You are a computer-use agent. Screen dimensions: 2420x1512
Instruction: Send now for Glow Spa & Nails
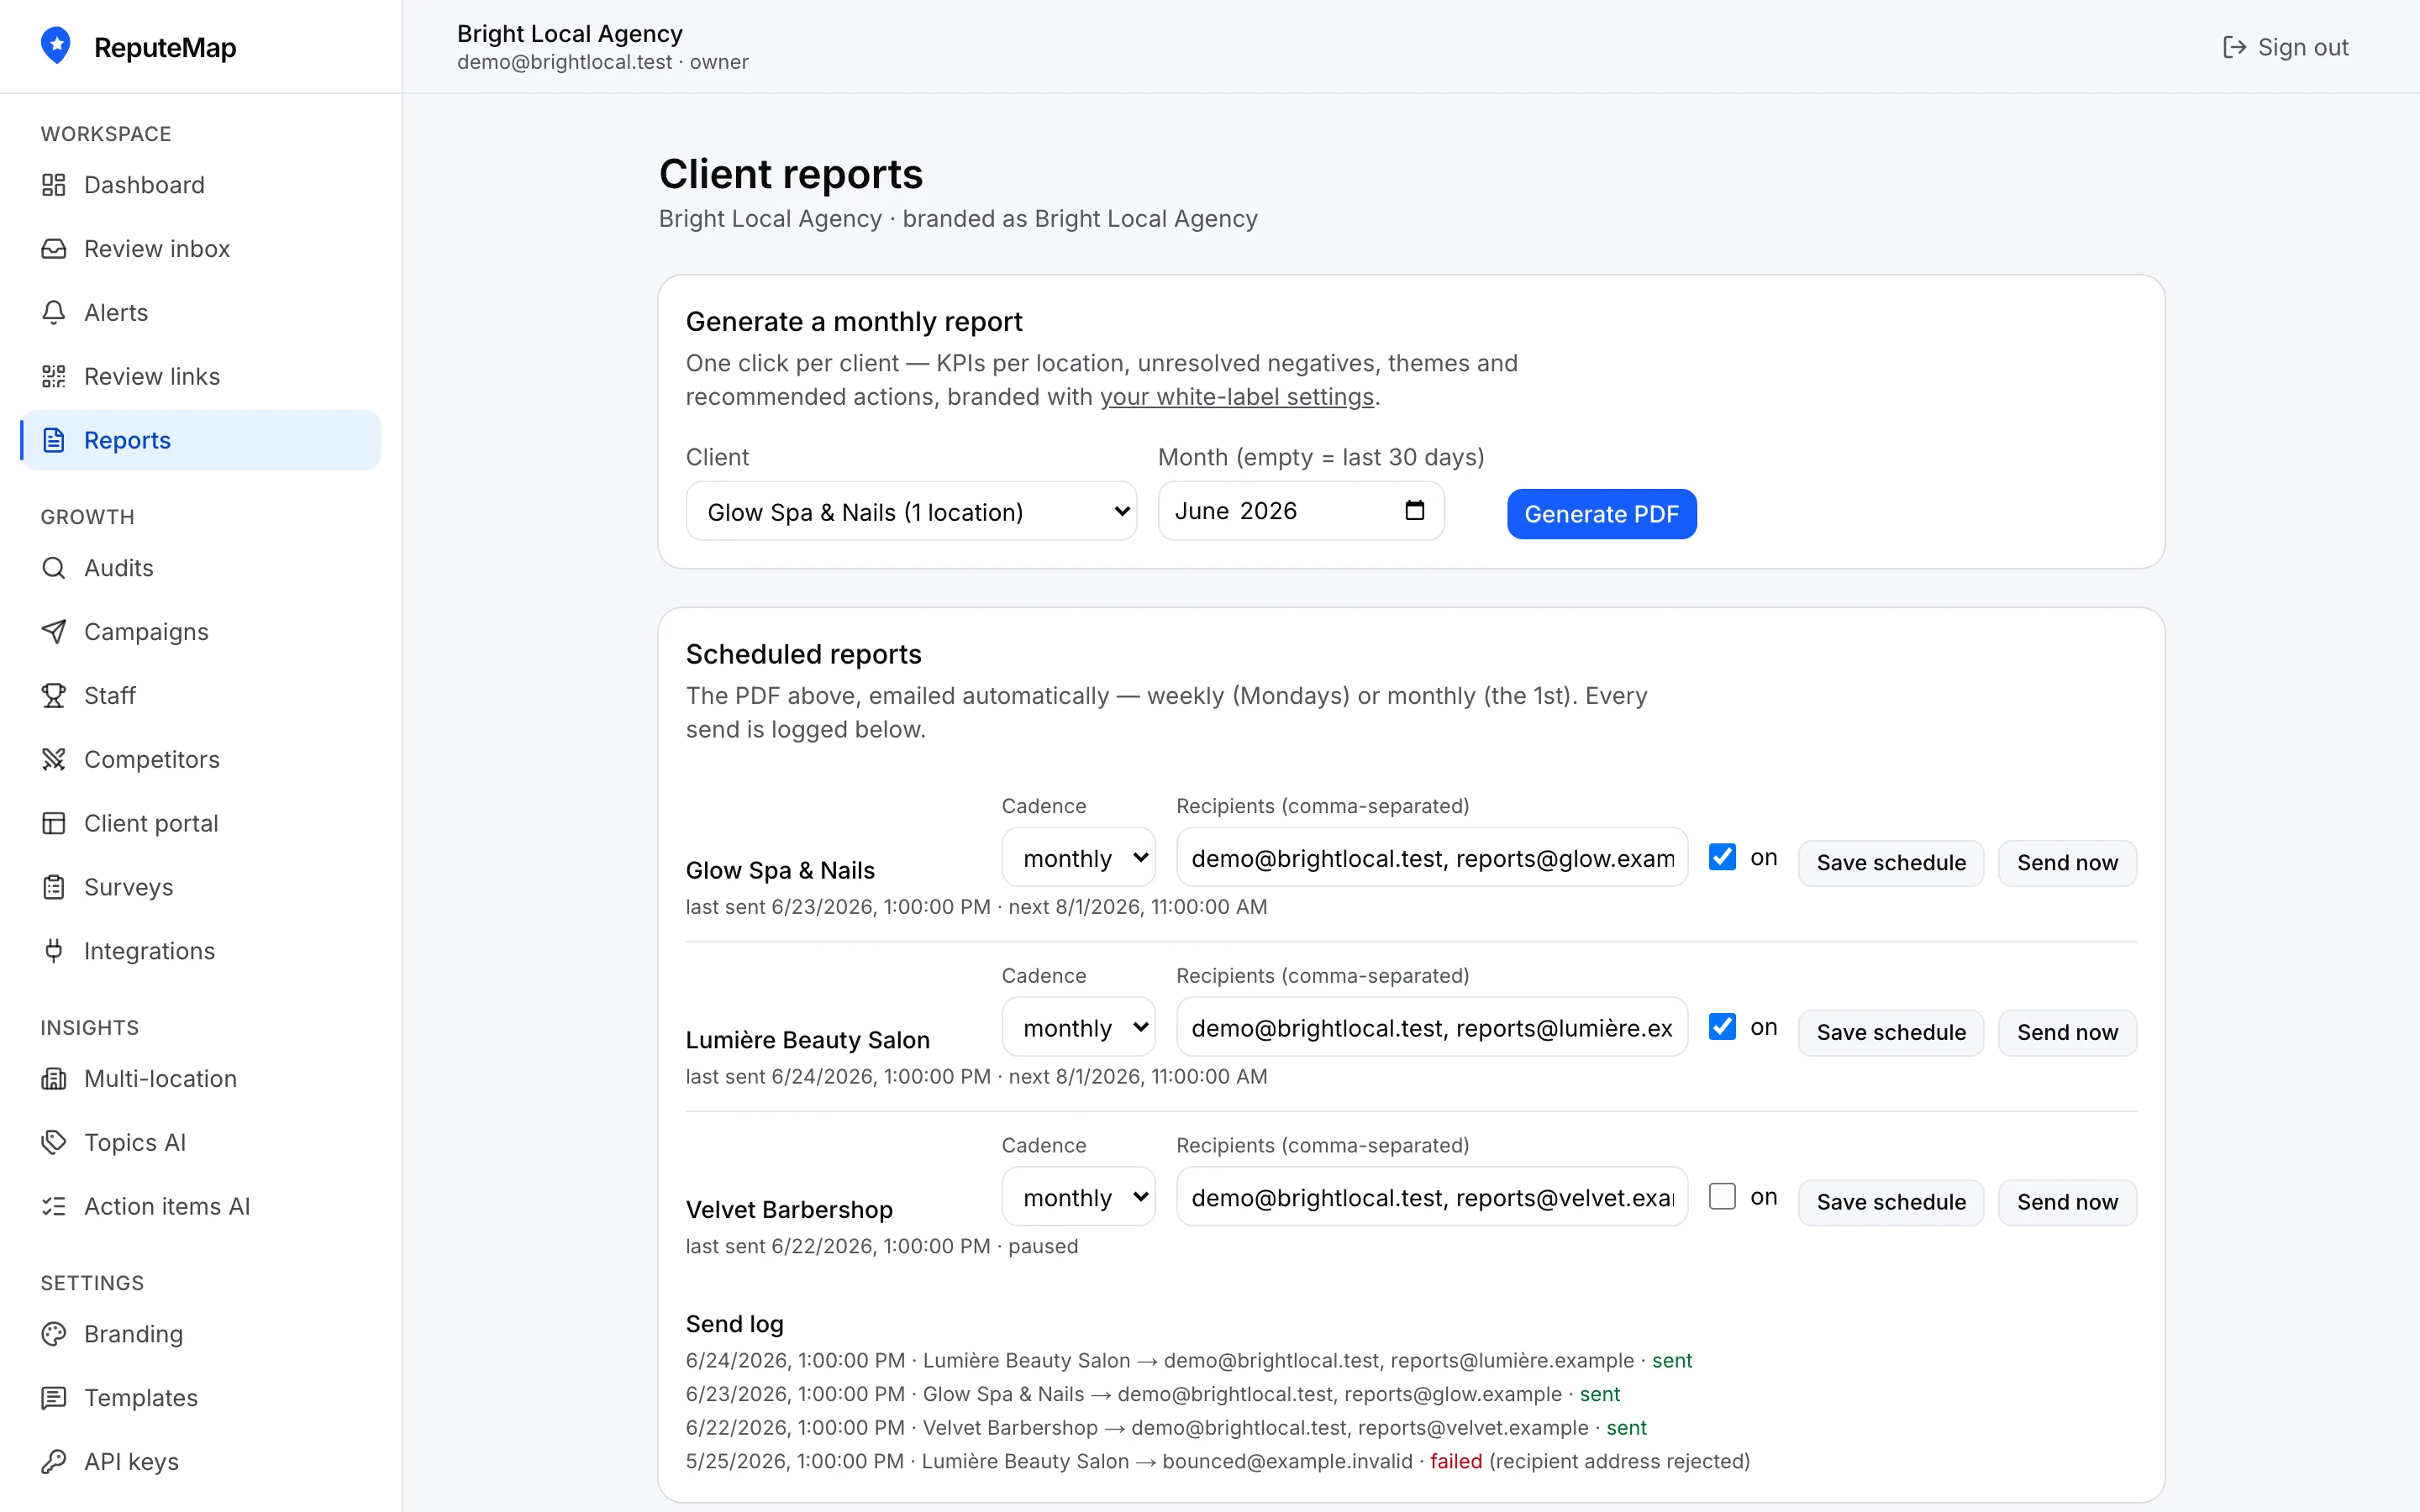pyautogui.click(x=2067, y=863)
